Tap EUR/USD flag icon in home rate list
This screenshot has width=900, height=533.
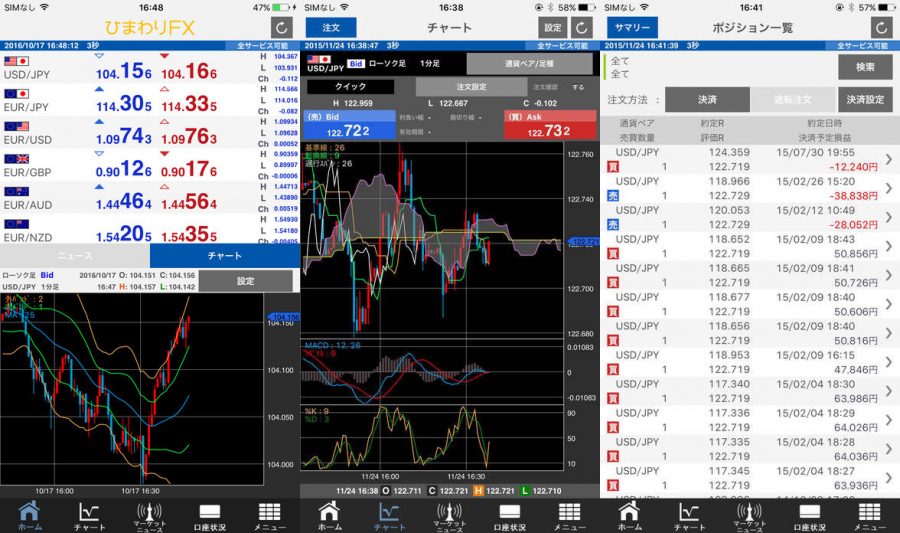[x=16, y=126]
